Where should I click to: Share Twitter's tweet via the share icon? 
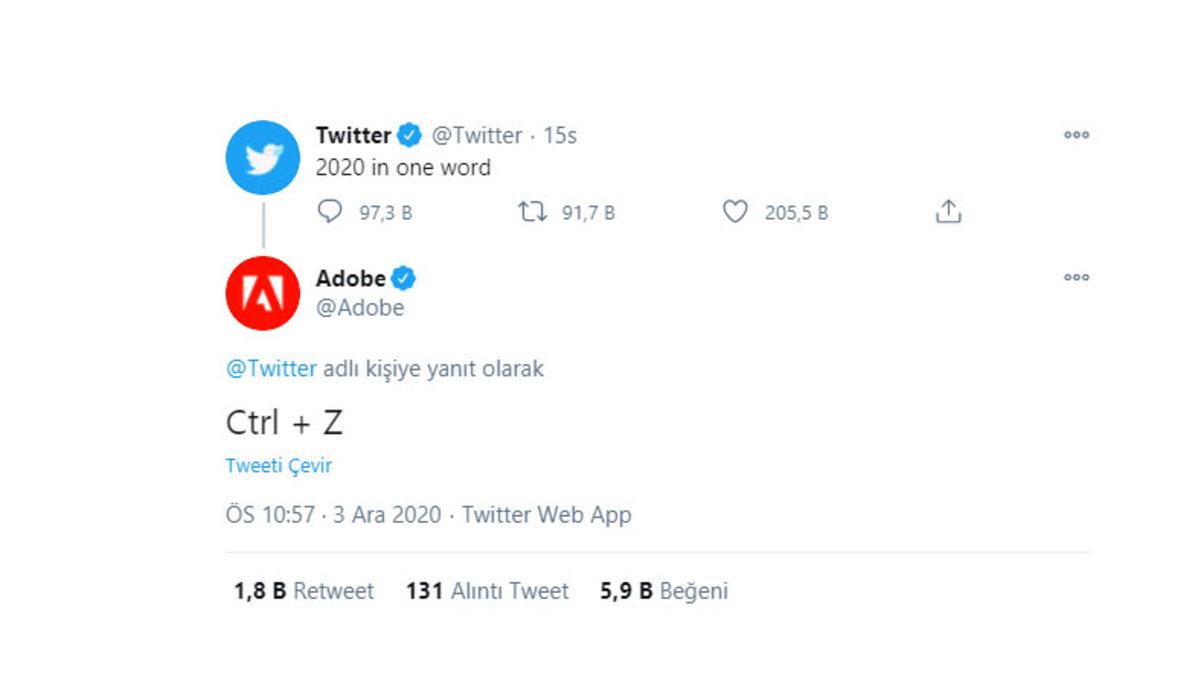point(944,212)
